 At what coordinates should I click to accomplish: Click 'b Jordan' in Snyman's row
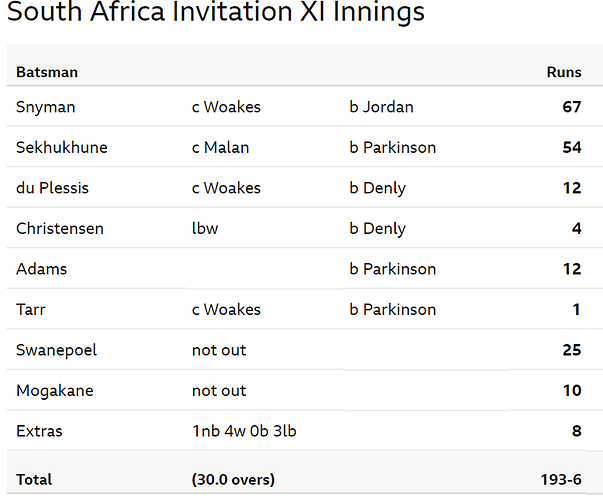(381, 107)
